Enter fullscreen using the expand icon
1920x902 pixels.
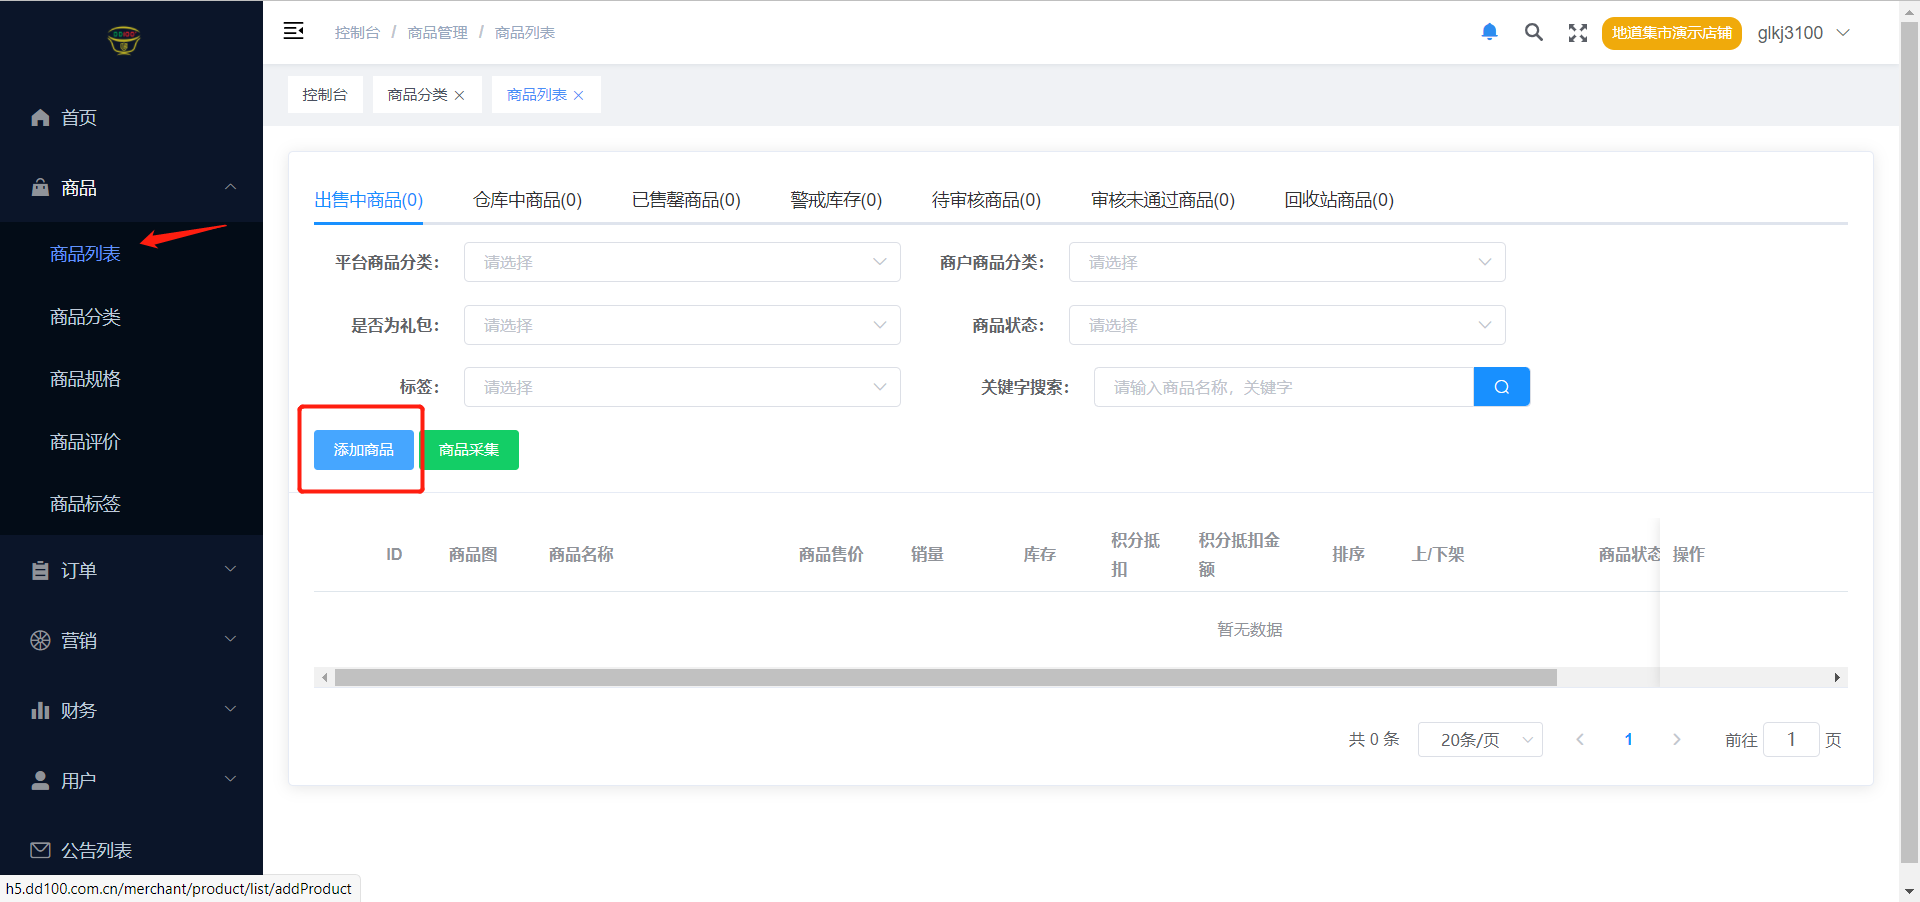point(1577,31)
